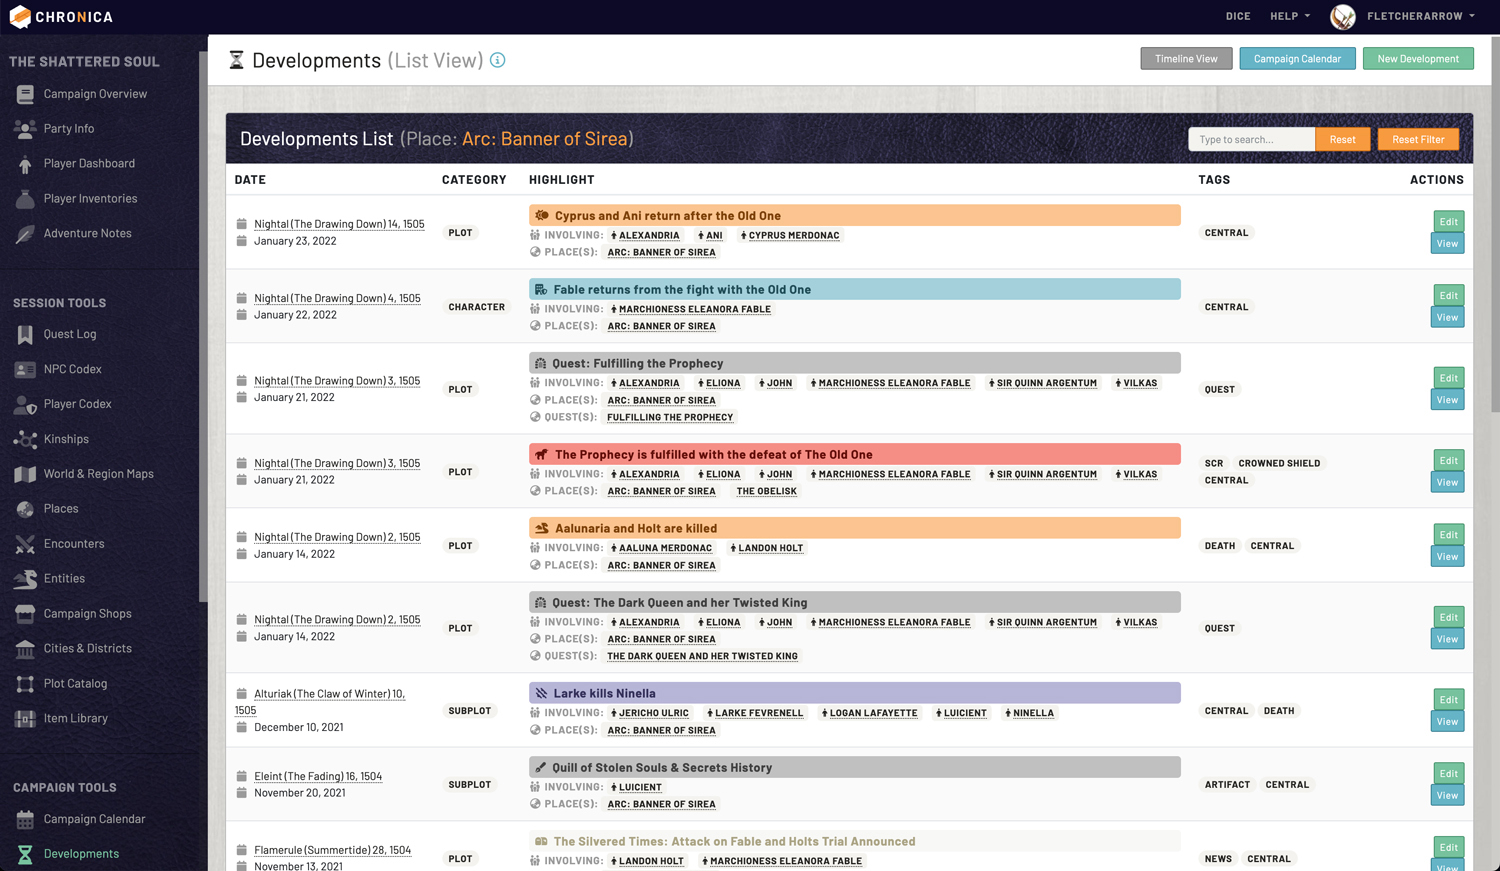Screen dimensions: 1500x871
Task: Expand the Help dropdown menu
Action: coord(1289,16)
